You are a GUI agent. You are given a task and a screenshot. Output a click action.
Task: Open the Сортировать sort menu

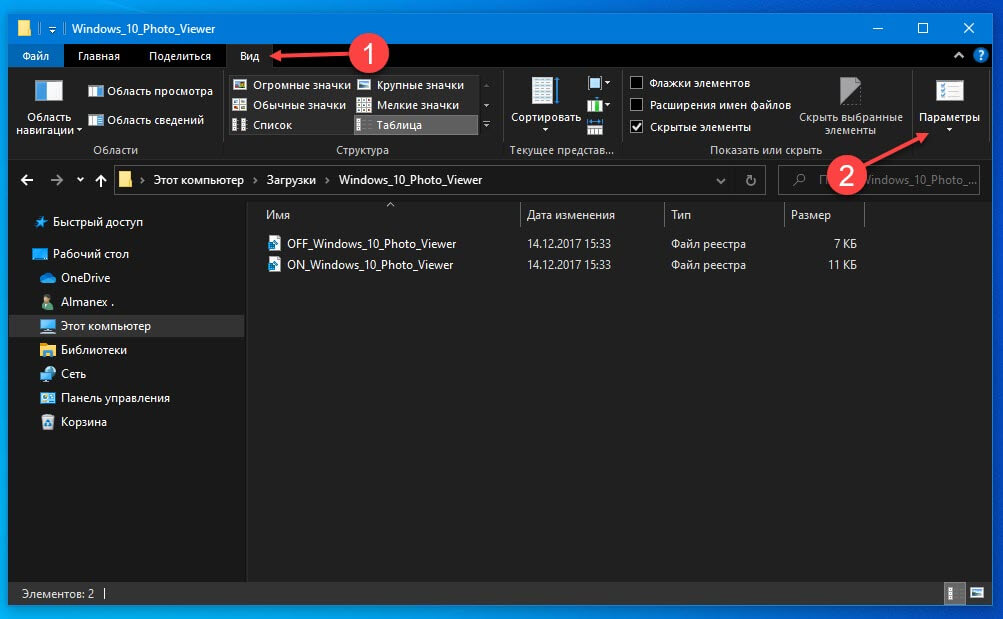[x=546, y=104]
